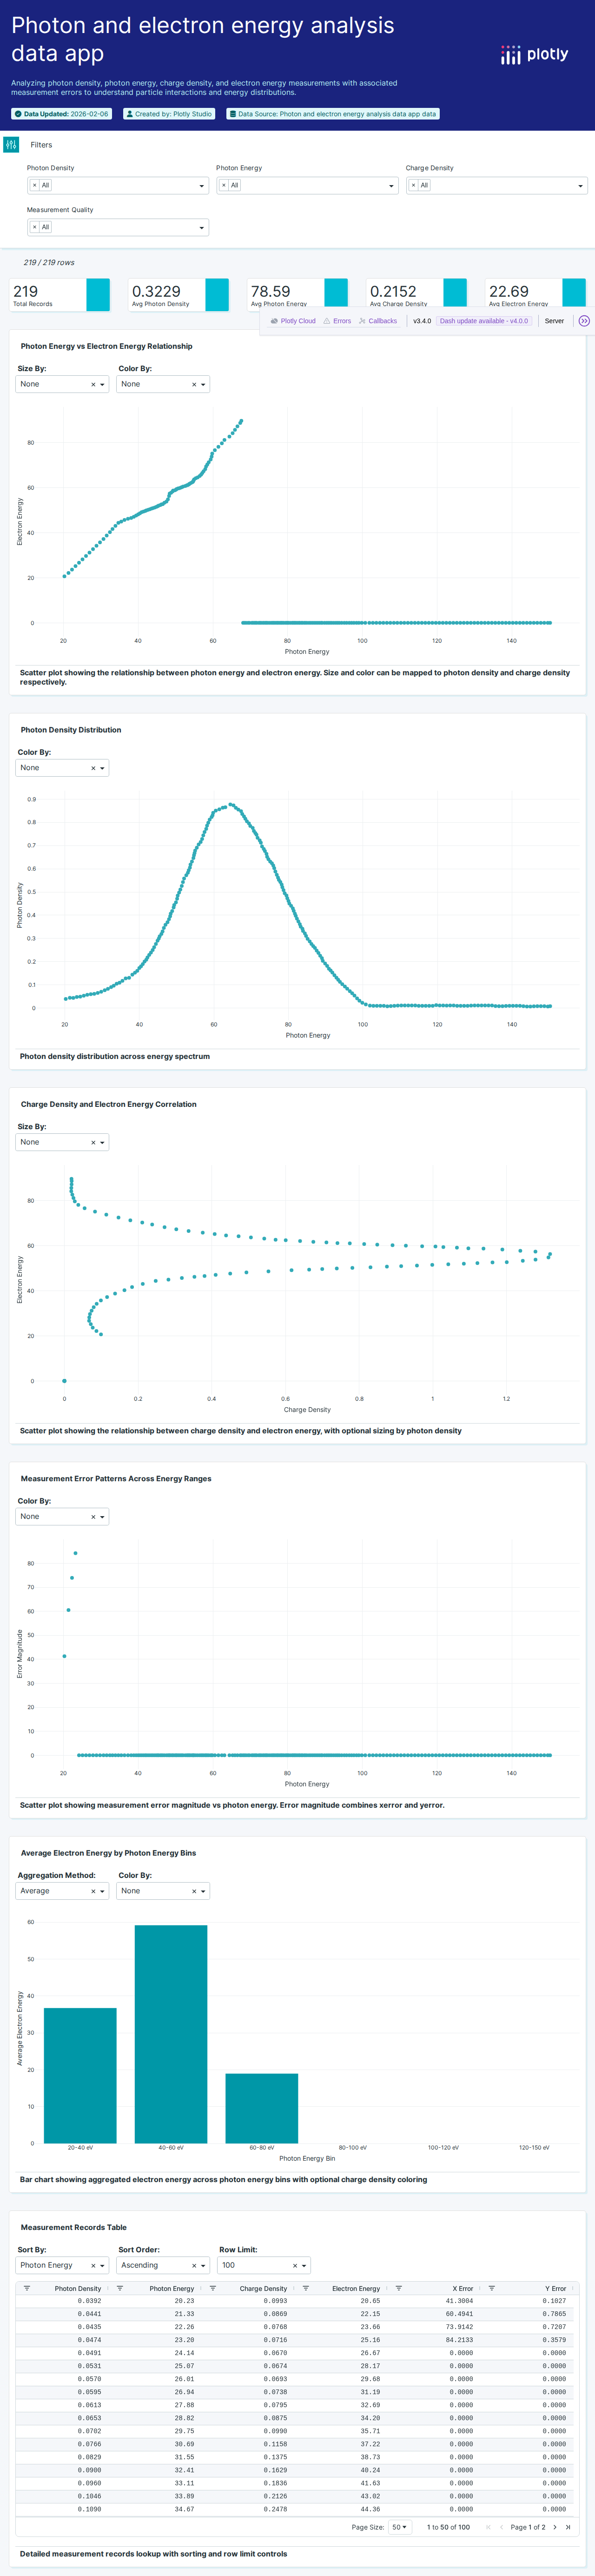This screenshot has width=595, height=2576.
Task: Toggle the Filters panel icon
Action: pos(11,145)
